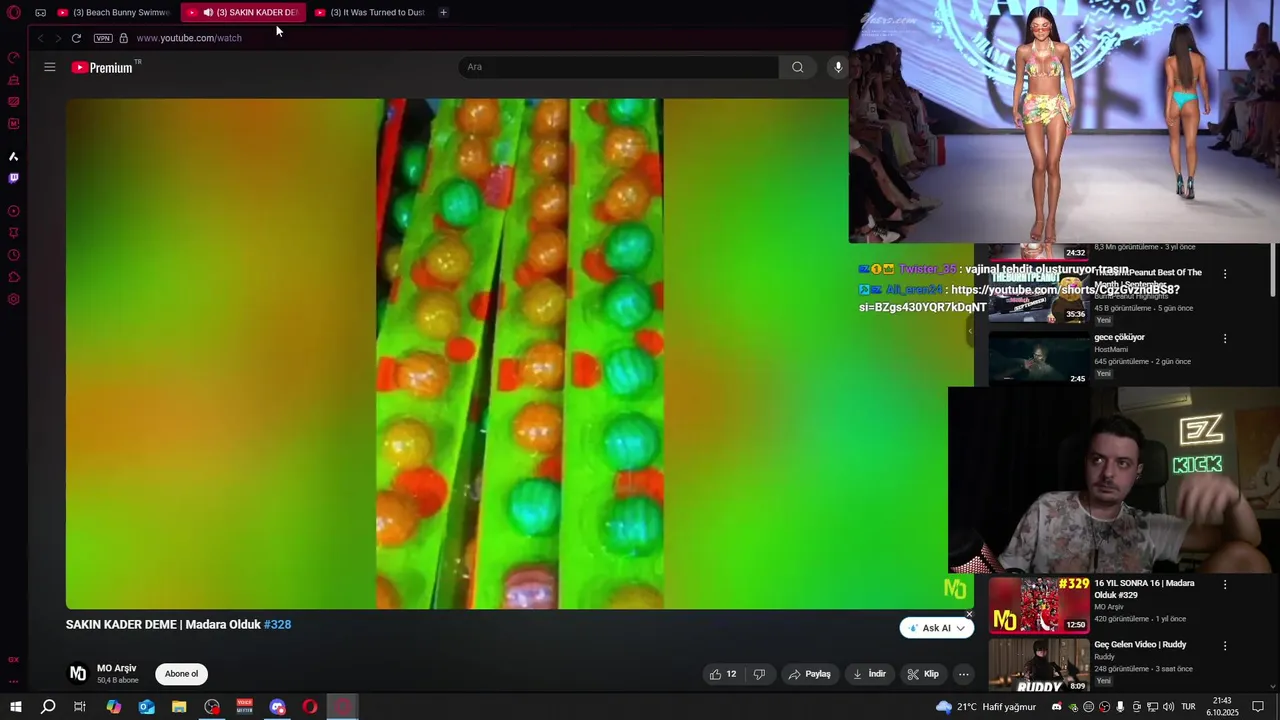Switch to 'It Was Turned to Dust' tab
The height and width of the screenshot is (720, 1280).
point(371,12)
